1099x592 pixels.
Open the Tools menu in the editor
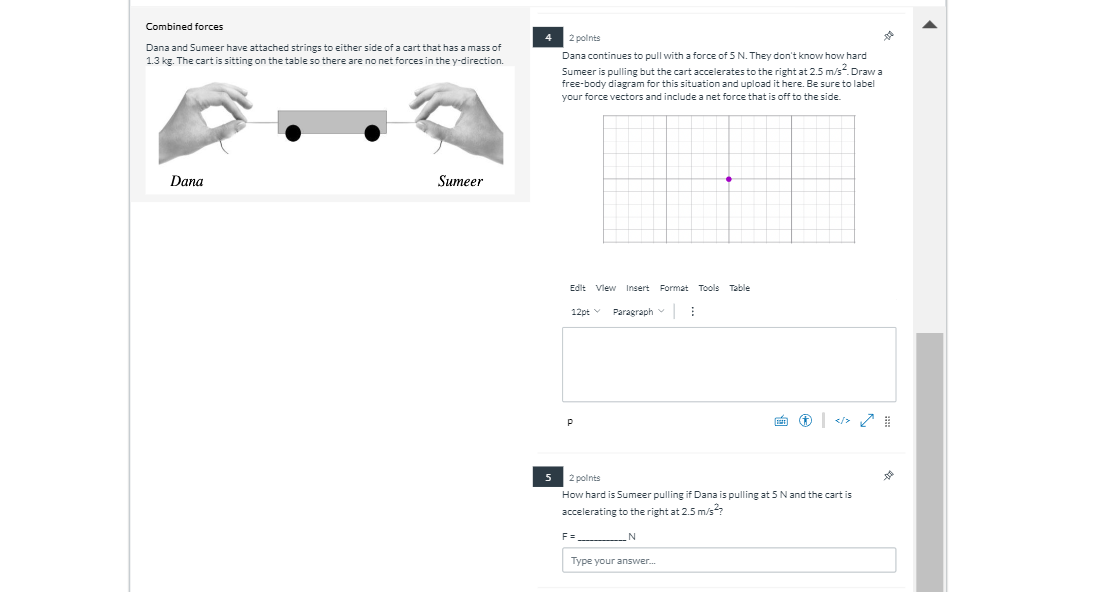pyautogui.click(x=709, y=287)
